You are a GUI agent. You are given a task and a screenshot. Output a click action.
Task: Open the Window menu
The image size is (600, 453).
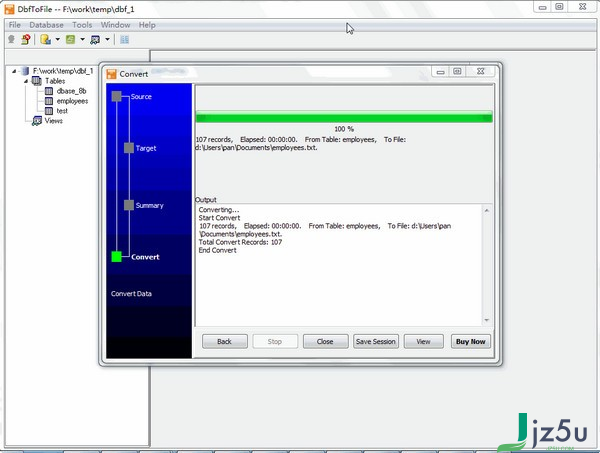115,25
